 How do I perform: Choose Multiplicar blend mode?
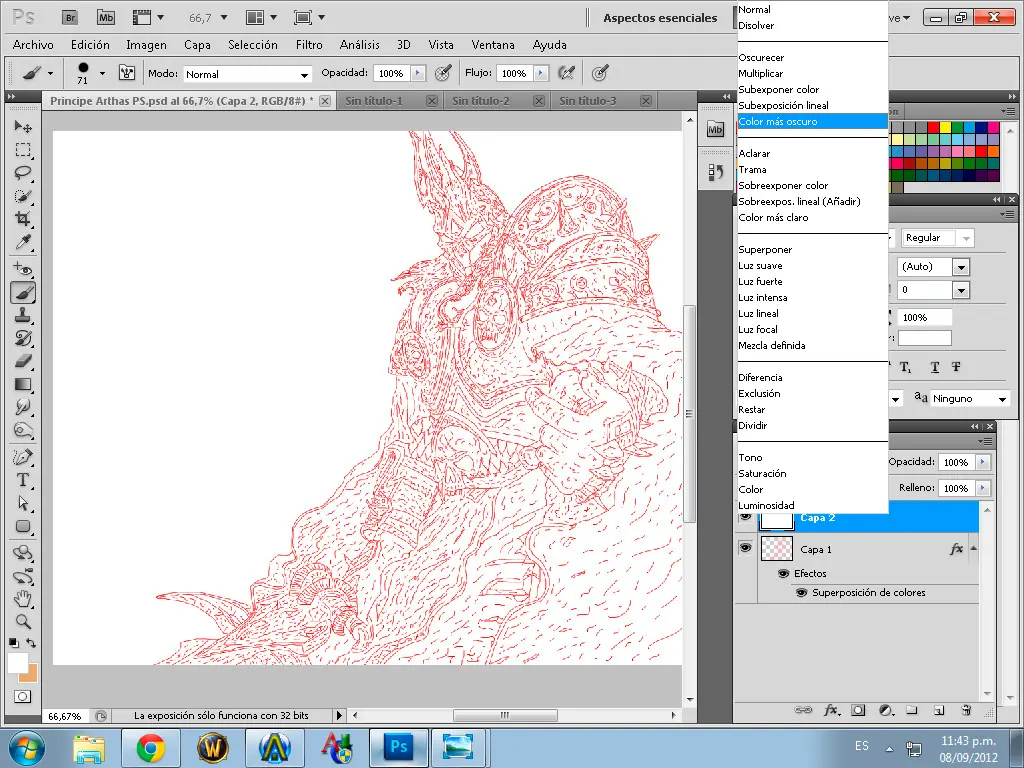(x=761, y=74)
